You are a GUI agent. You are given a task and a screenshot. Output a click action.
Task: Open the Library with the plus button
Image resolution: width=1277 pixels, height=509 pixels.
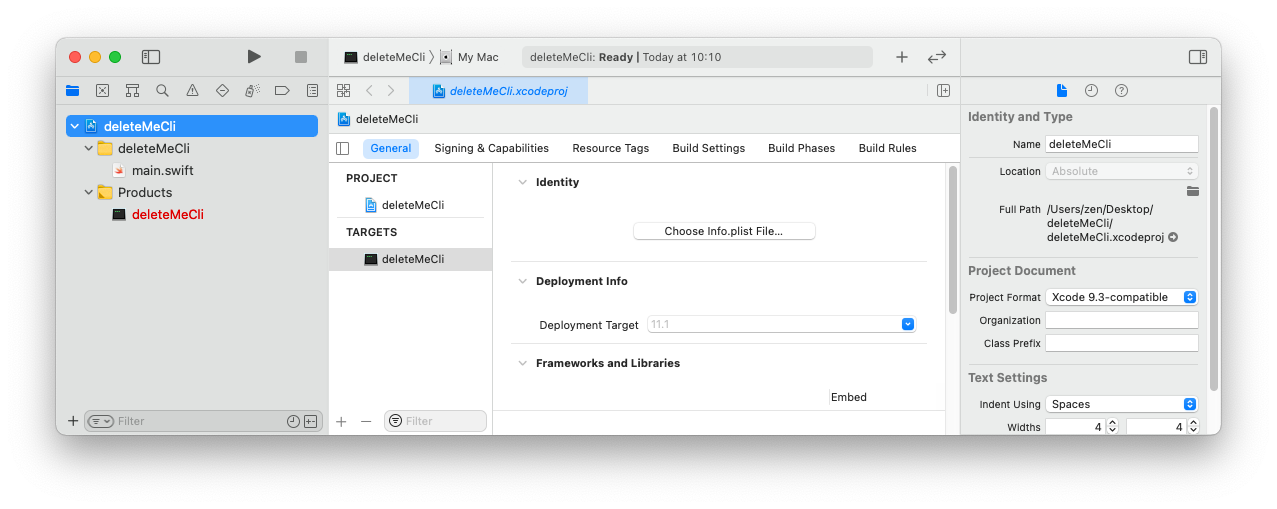tap(902, 57)
